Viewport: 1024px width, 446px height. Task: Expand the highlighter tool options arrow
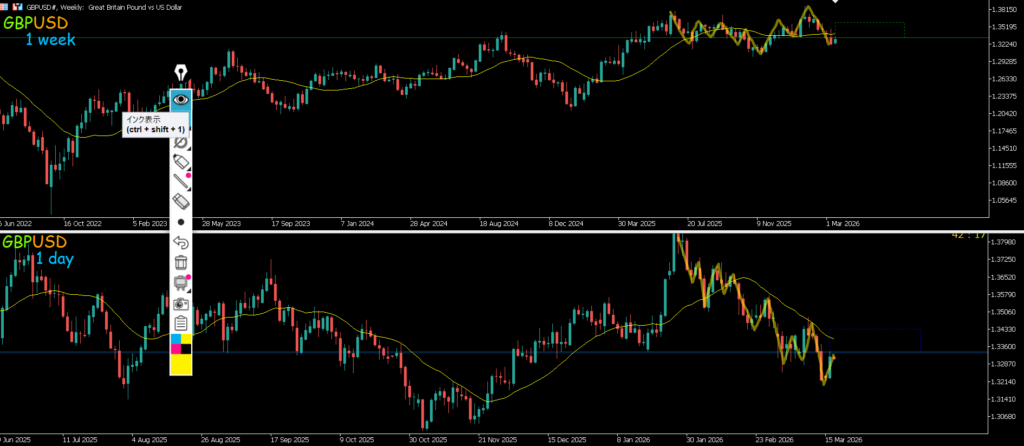190,169
